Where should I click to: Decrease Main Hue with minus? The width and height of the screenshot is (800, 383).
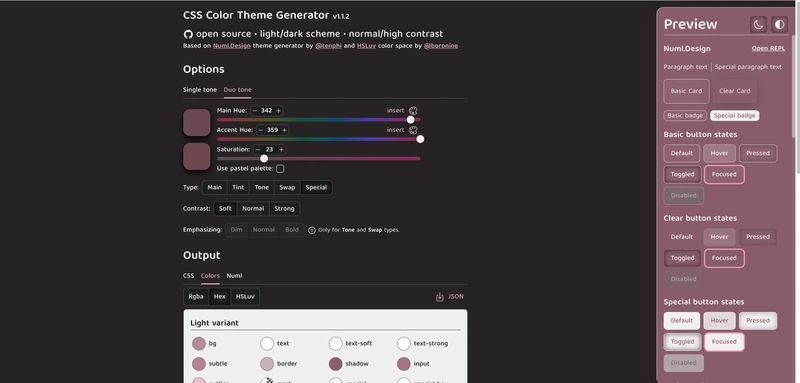(255, 111)
